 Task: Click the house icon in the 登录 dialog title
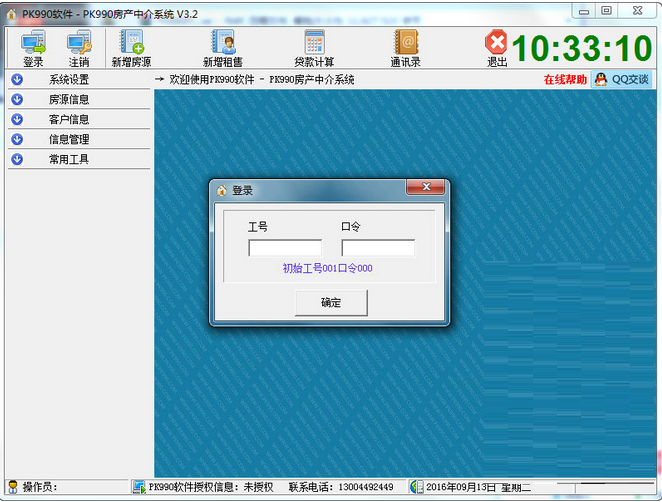(x=221, y=190)
